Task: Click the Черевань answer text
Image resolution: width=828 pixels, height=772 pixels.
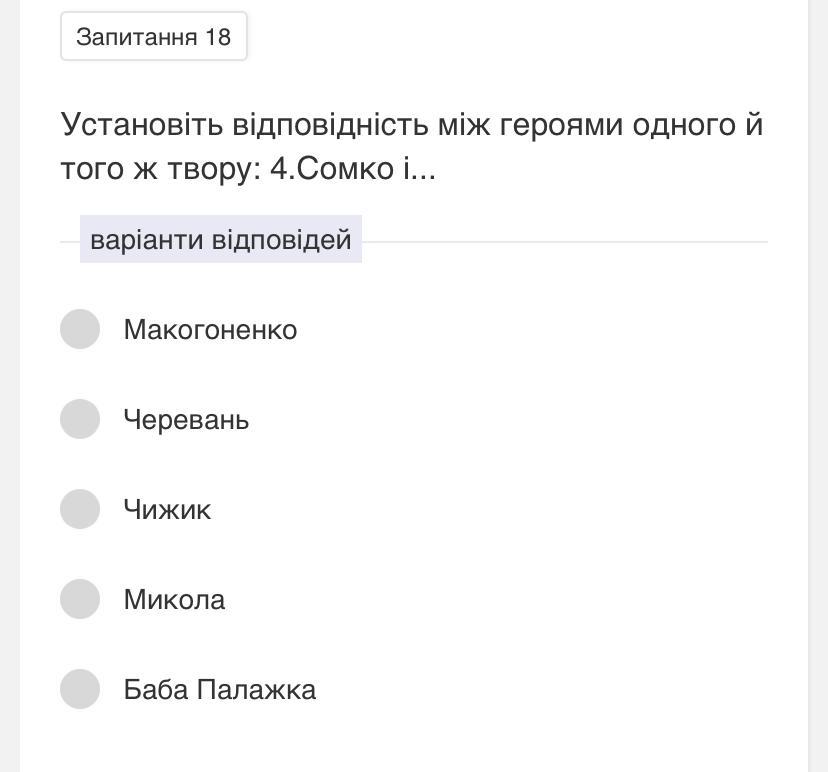Action: 186,420
